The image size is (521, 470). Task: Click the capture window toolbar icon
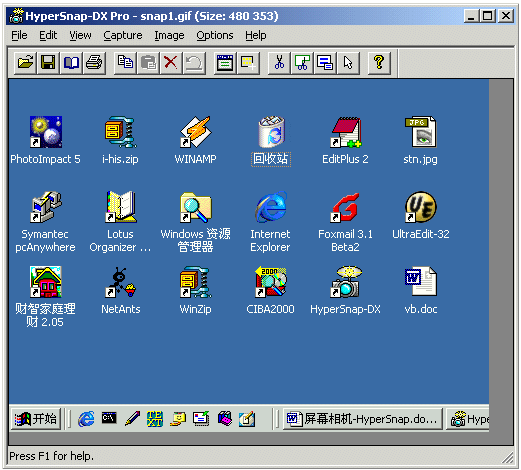[225, 62]
